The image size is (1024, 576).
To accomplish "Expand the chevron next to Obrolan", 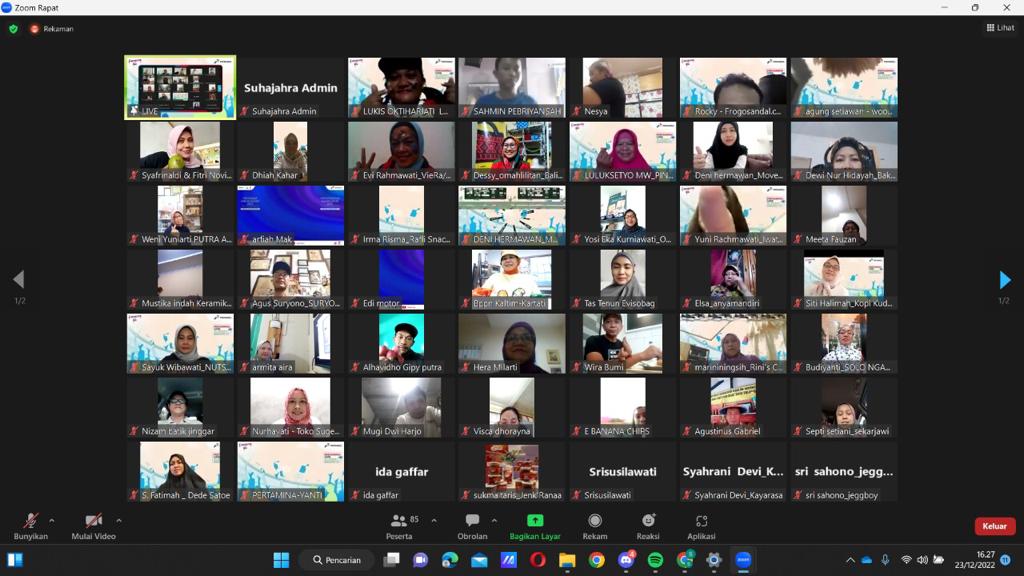I will click(494, 520).
